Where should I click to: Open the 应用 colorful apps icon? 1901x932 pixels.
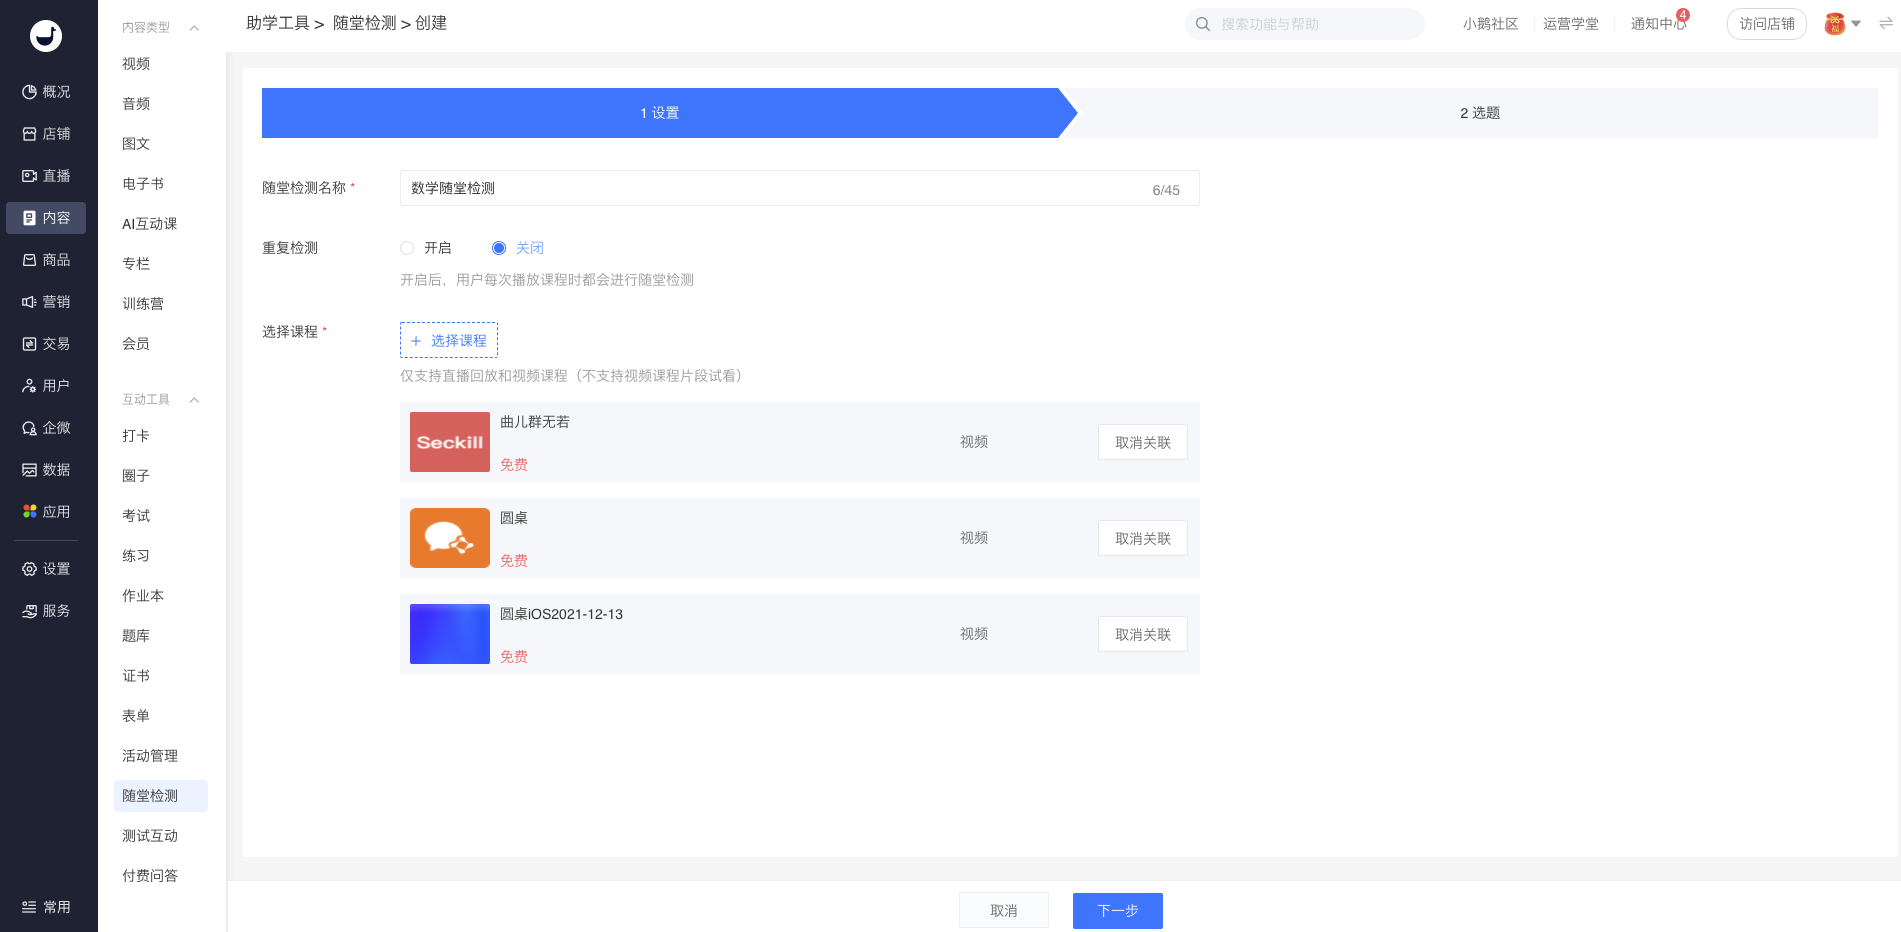click(x=30, y=512)
